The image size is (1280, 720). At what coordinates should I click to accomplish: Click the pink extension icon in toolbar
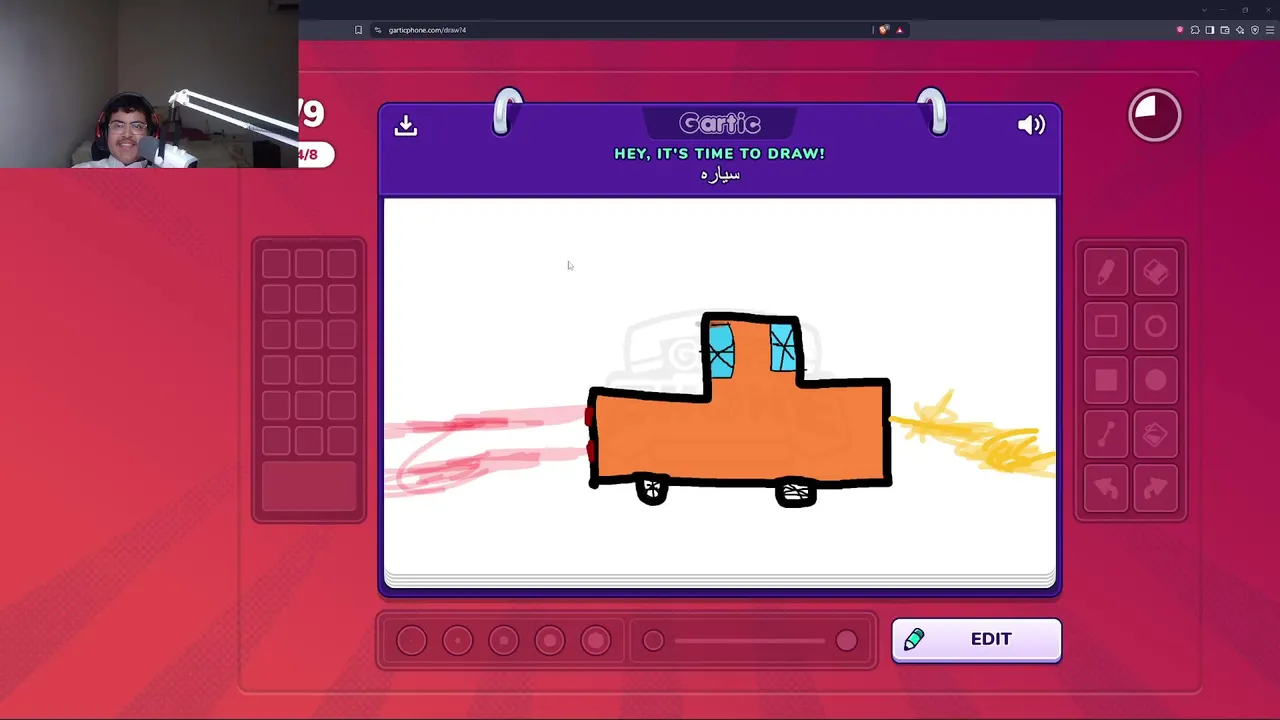click(1179, 30)
